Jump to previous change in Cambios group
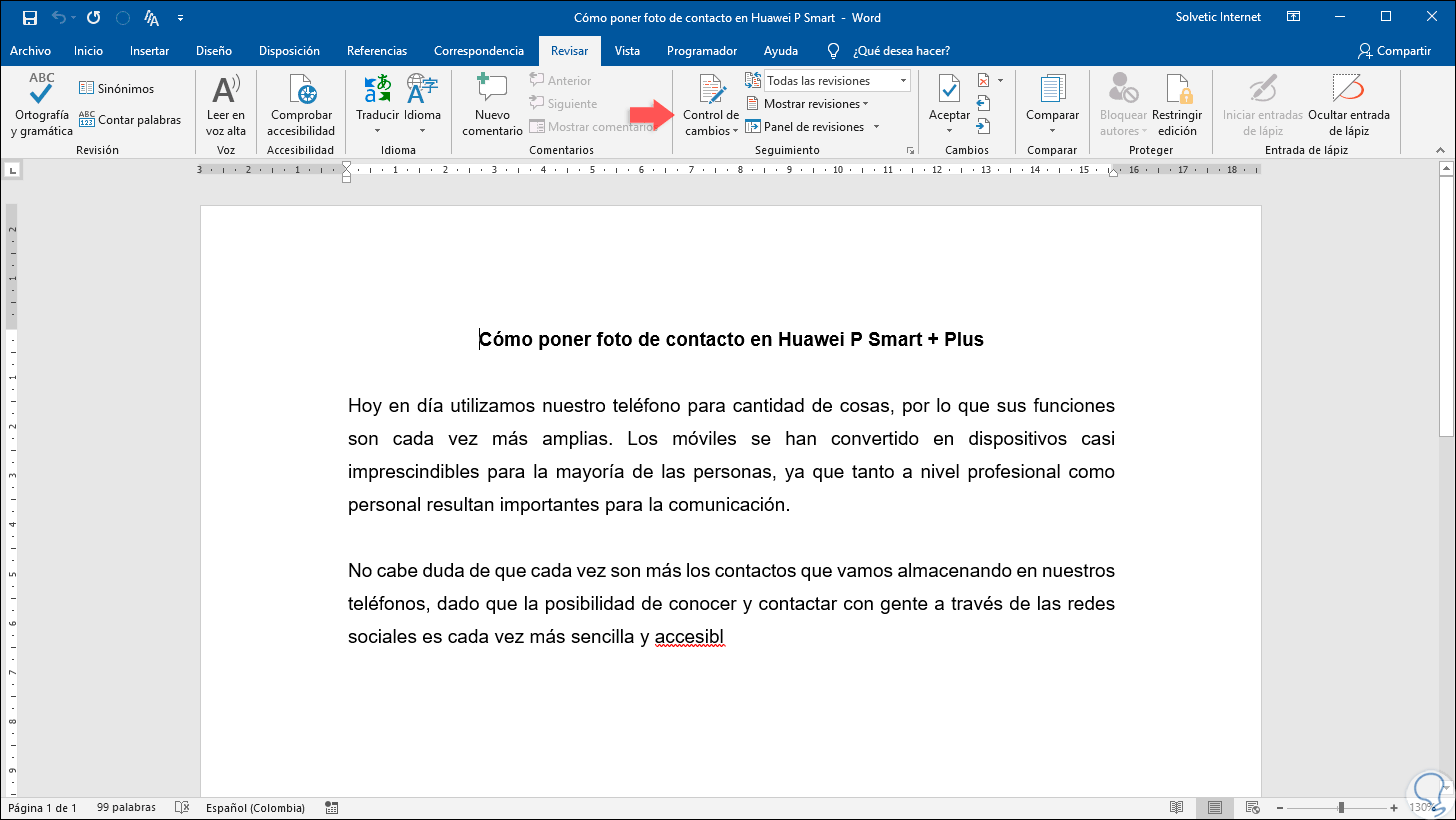The width and height of the screenshot is (1456, 820). (983, 103)
